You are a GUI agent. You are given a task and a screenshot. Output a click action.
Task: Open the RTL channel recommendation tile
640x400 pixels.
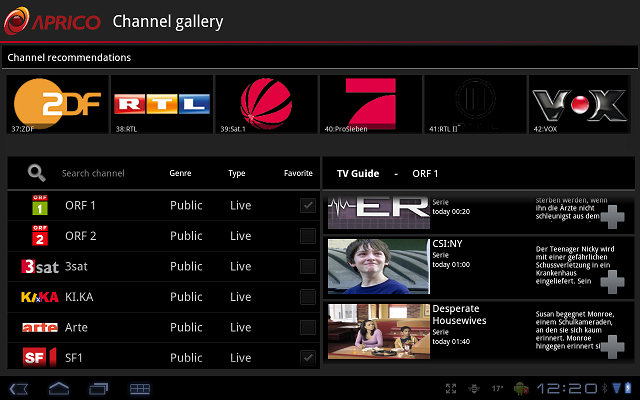click(162, 104)
